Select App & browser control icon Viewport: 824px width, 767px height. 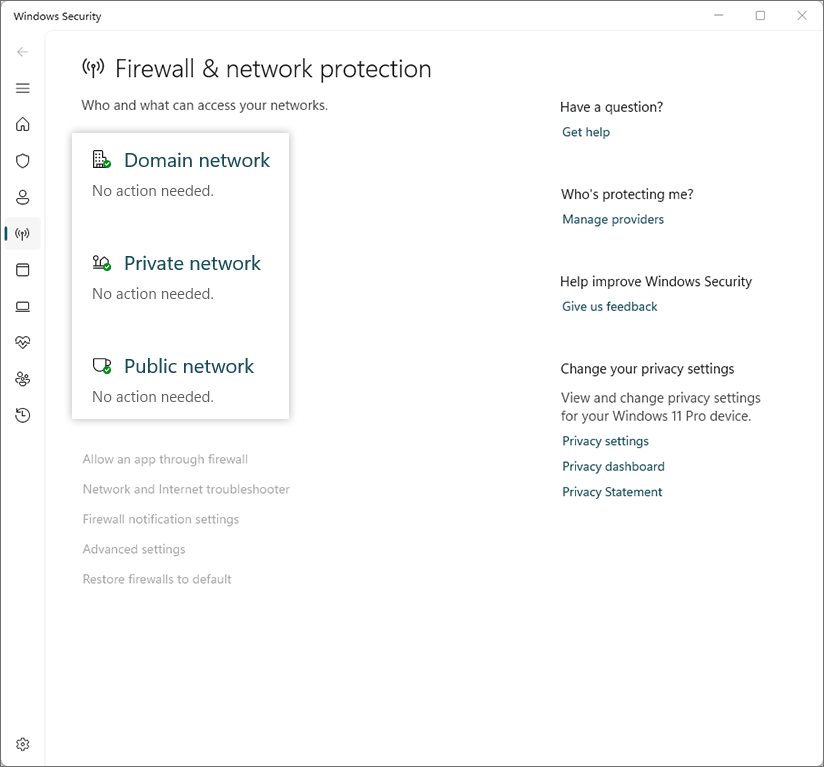pyautogui.click(x=23, y=270)
